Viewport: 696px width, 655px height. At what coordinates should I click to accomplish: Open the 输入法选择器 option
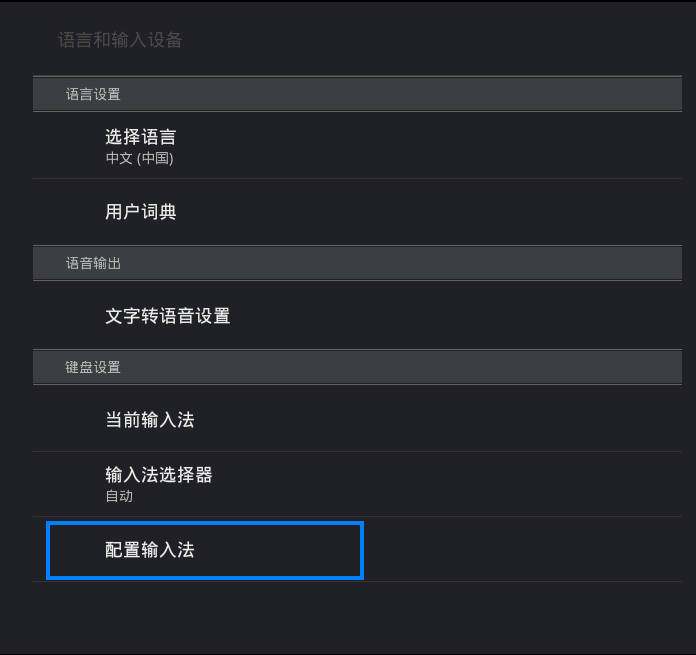point(159,475)
